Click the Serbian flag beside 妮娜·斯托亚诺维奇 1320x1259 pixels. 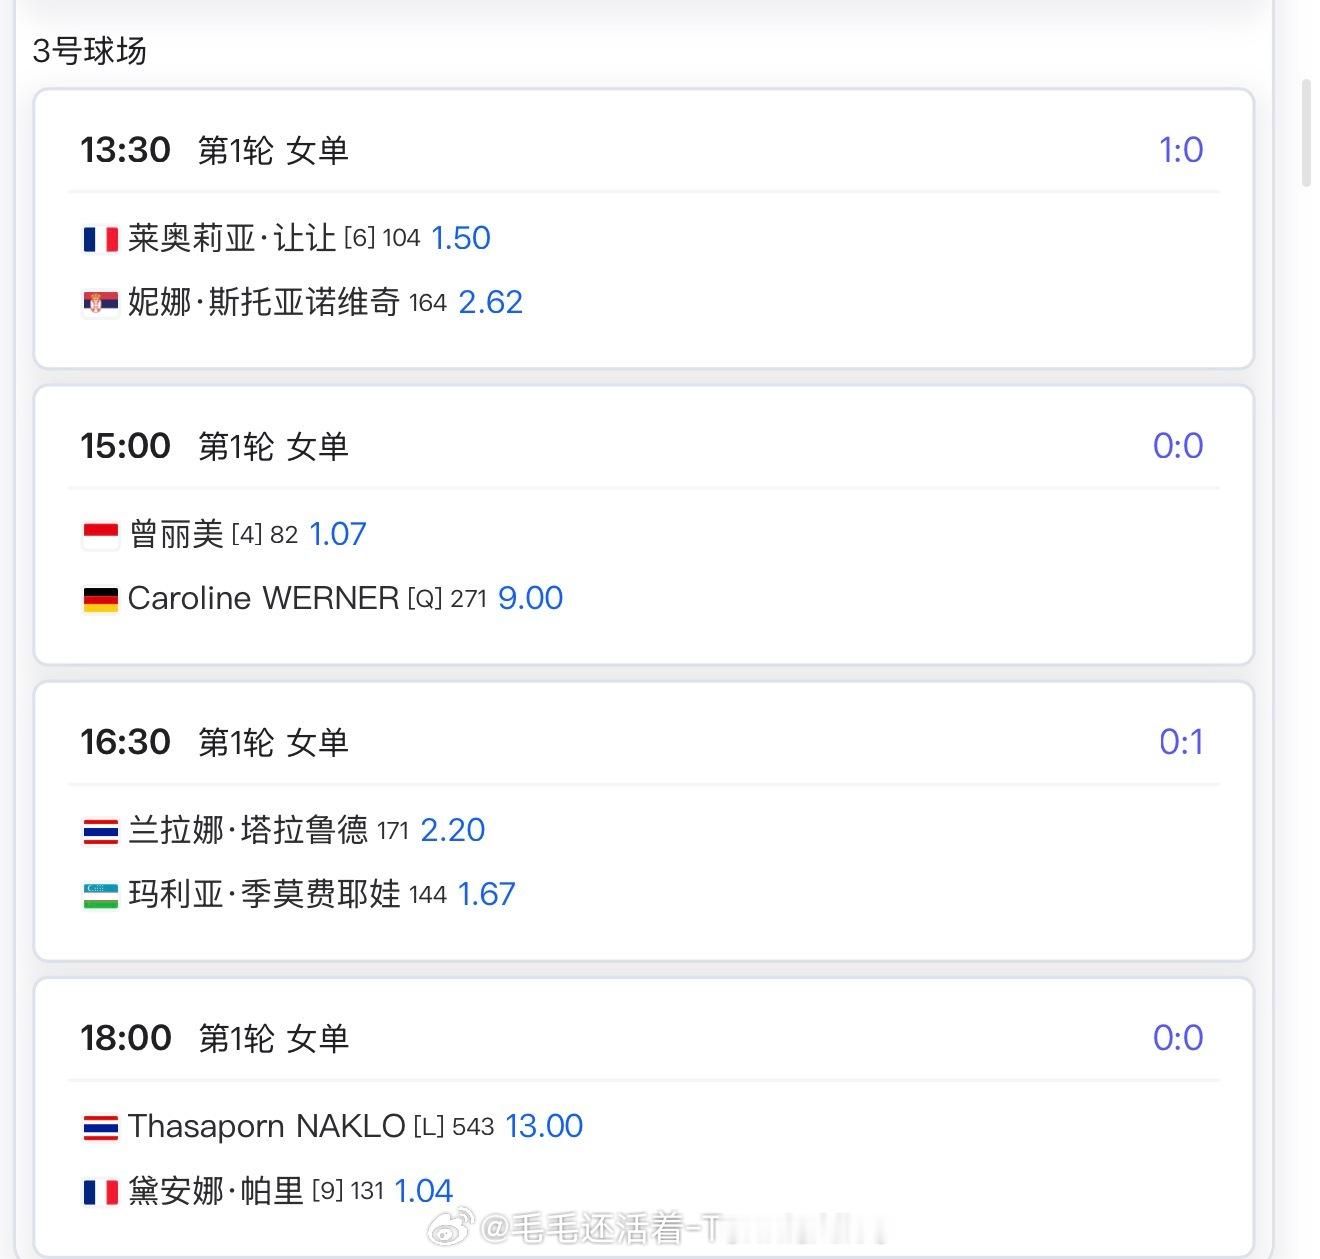(100, 302)
